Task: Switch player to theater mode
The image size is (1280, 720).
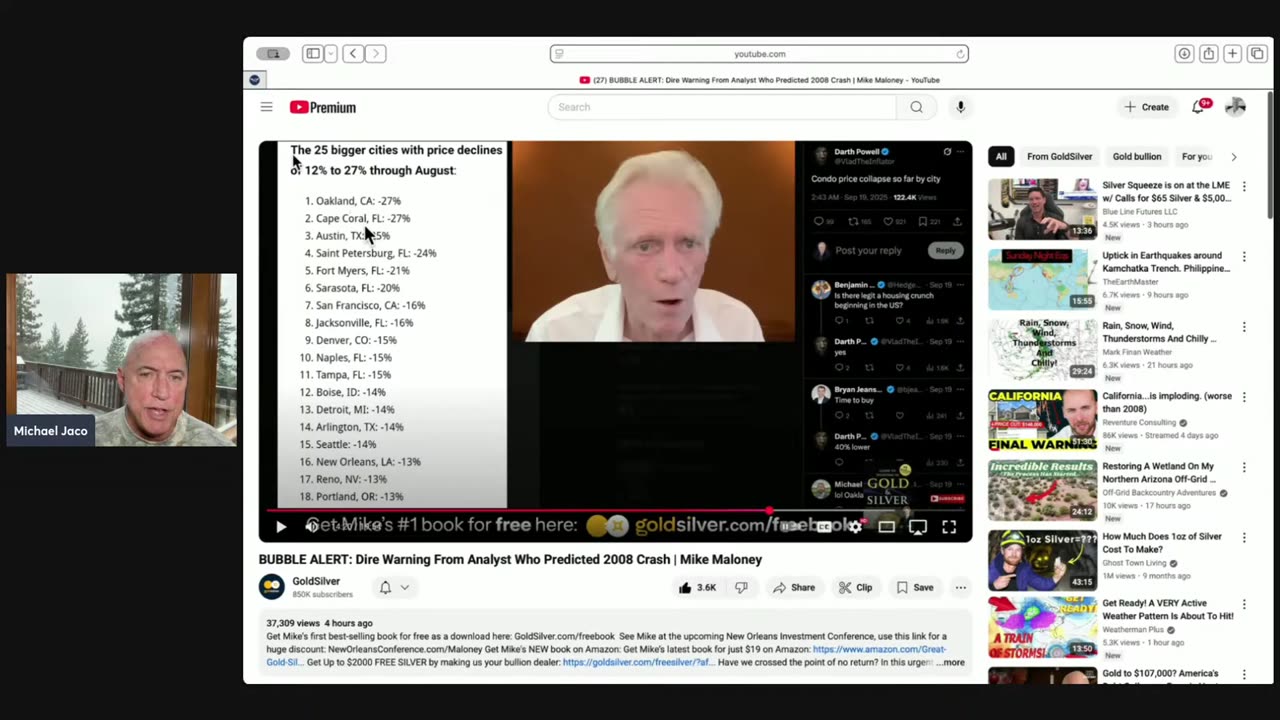Action: (x=886, y=526)
